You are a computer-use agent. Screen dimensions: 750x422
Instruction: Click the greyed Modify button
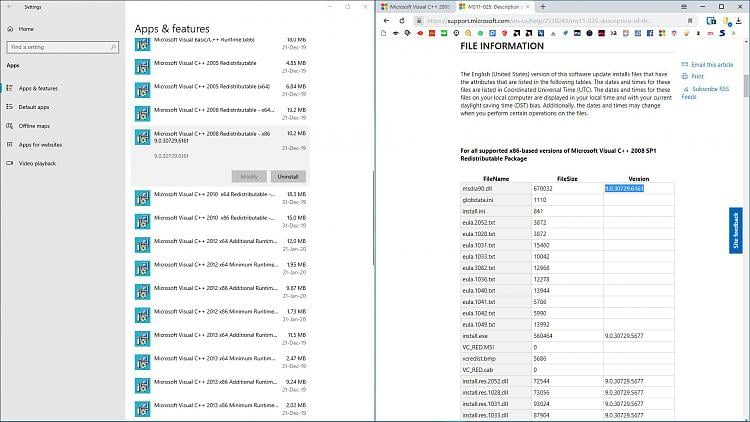click(x=249, y=177)
